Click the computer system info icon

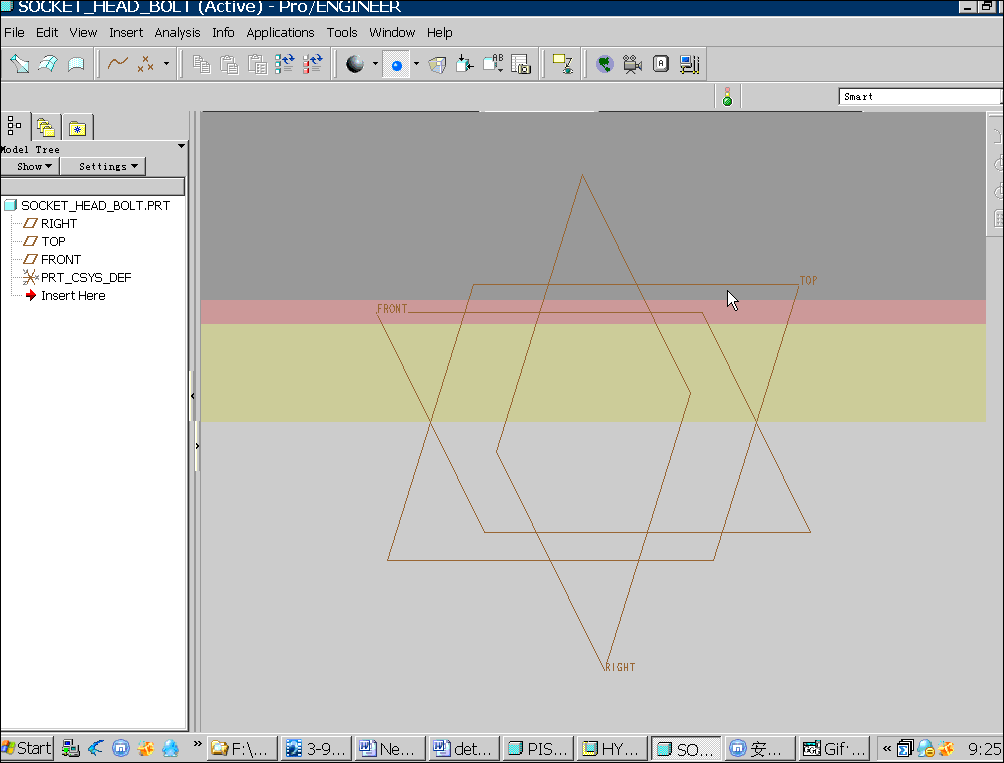[690, 64]
